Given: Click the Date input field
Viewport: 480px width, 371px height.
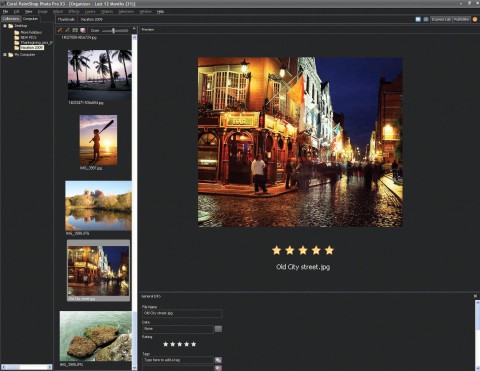Looking at the screenshot, I should (178, 329).
